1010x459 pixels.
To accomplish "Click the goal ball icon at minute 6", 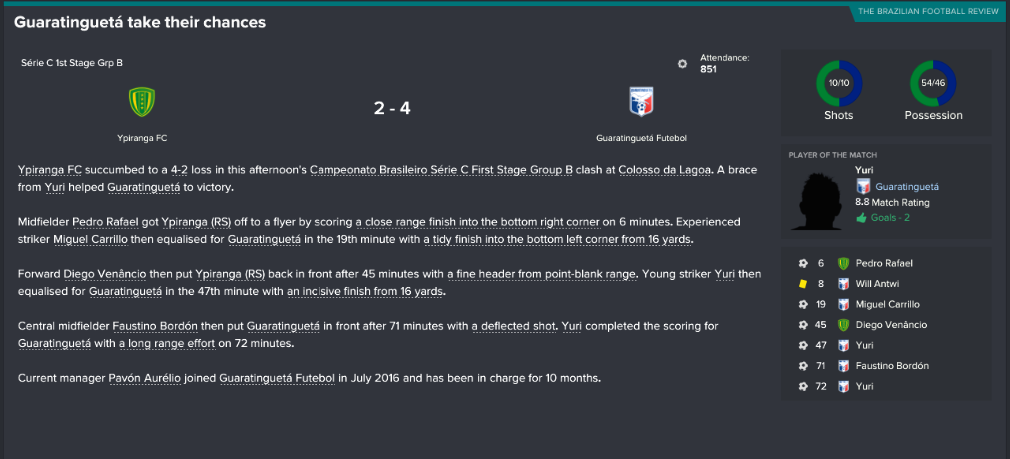I will pos(803,263).
